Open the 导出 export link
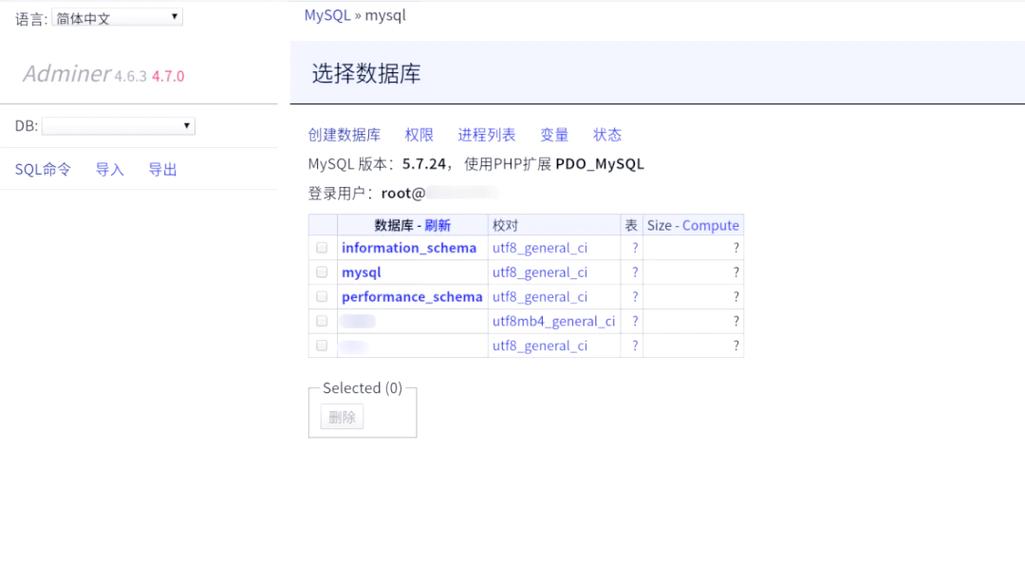The image size is (1025, 580). click(x=163, y=169)
